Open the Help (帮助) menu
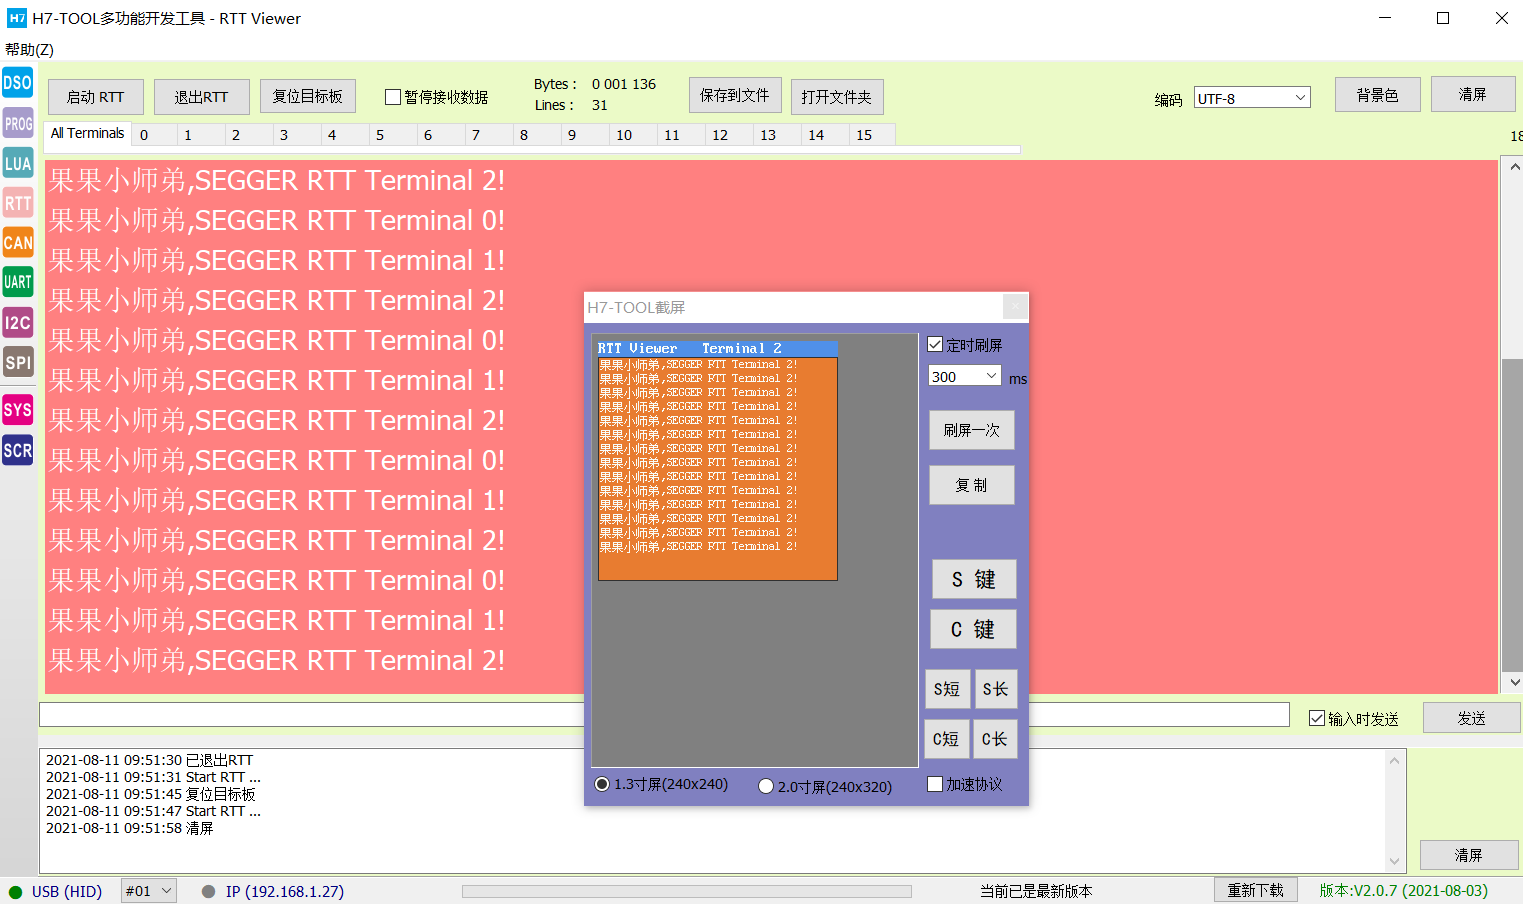The width and height of the screenshot is (1523, 904). [x=29, y=49]
